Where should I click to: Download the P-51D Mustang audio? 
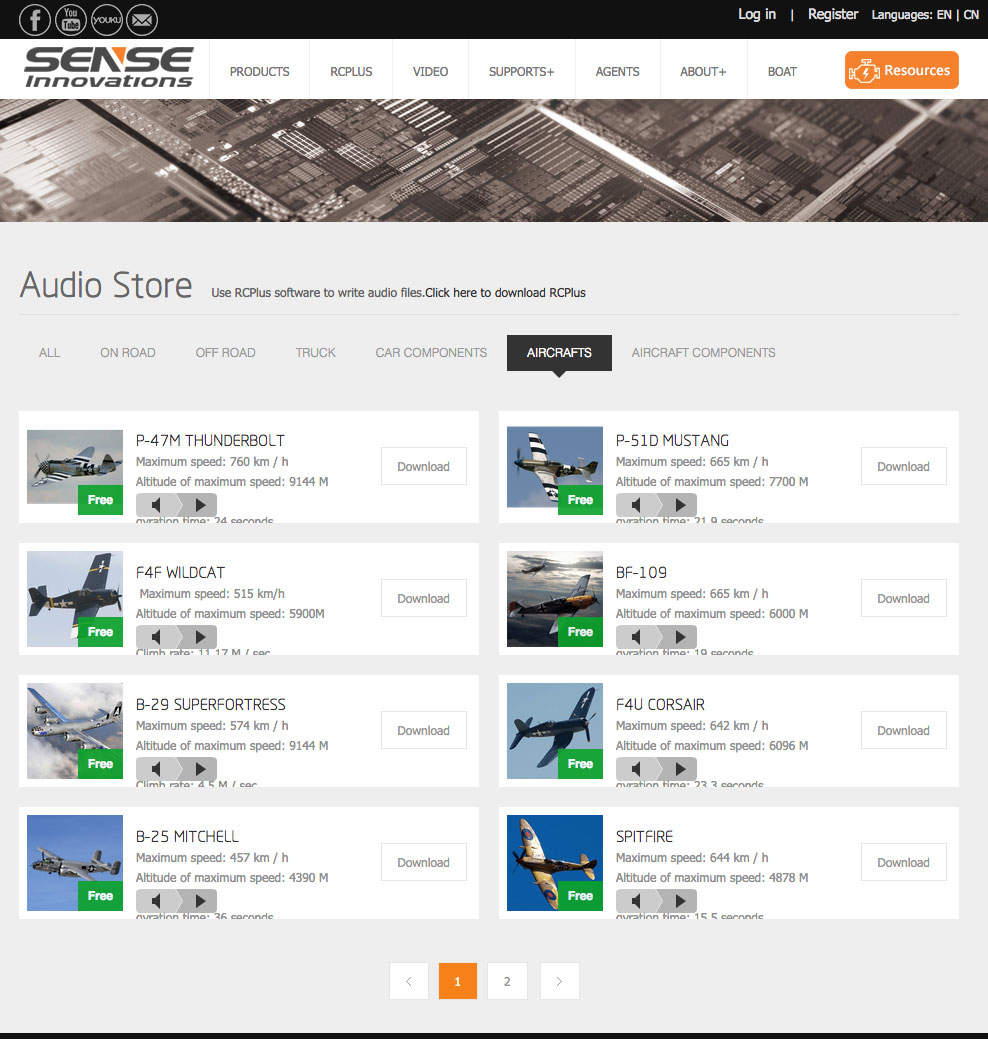pos(903,466)
